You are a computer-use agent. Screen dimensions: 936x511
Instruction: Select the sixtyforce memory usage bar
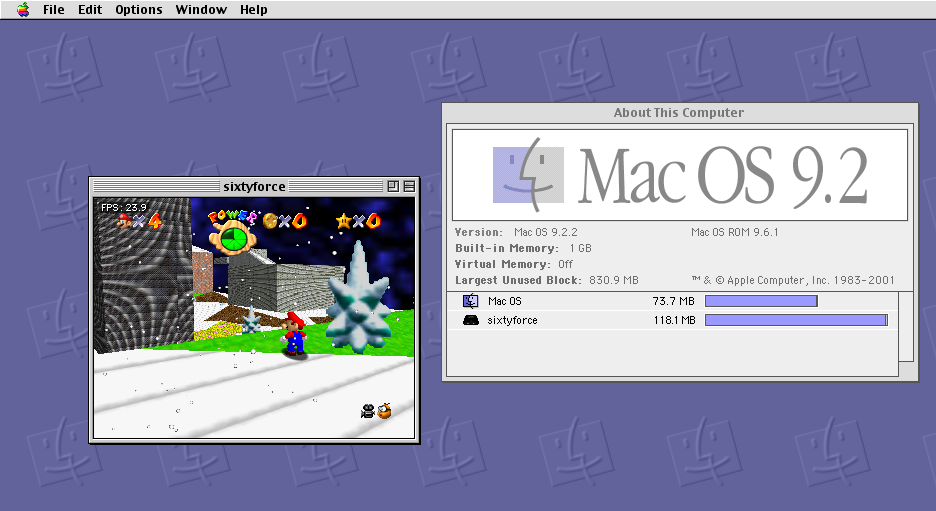pyautogui.click(x=796, y=320)
